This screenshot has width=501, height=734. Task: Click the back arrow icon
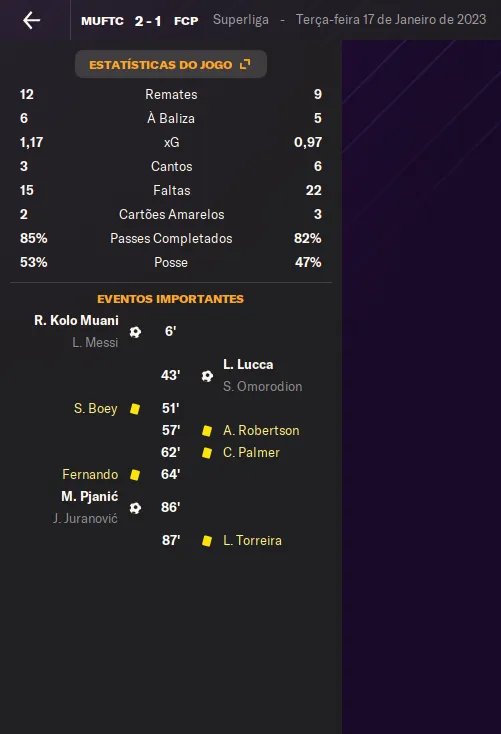pyautogui.click(x=31, y=20)
